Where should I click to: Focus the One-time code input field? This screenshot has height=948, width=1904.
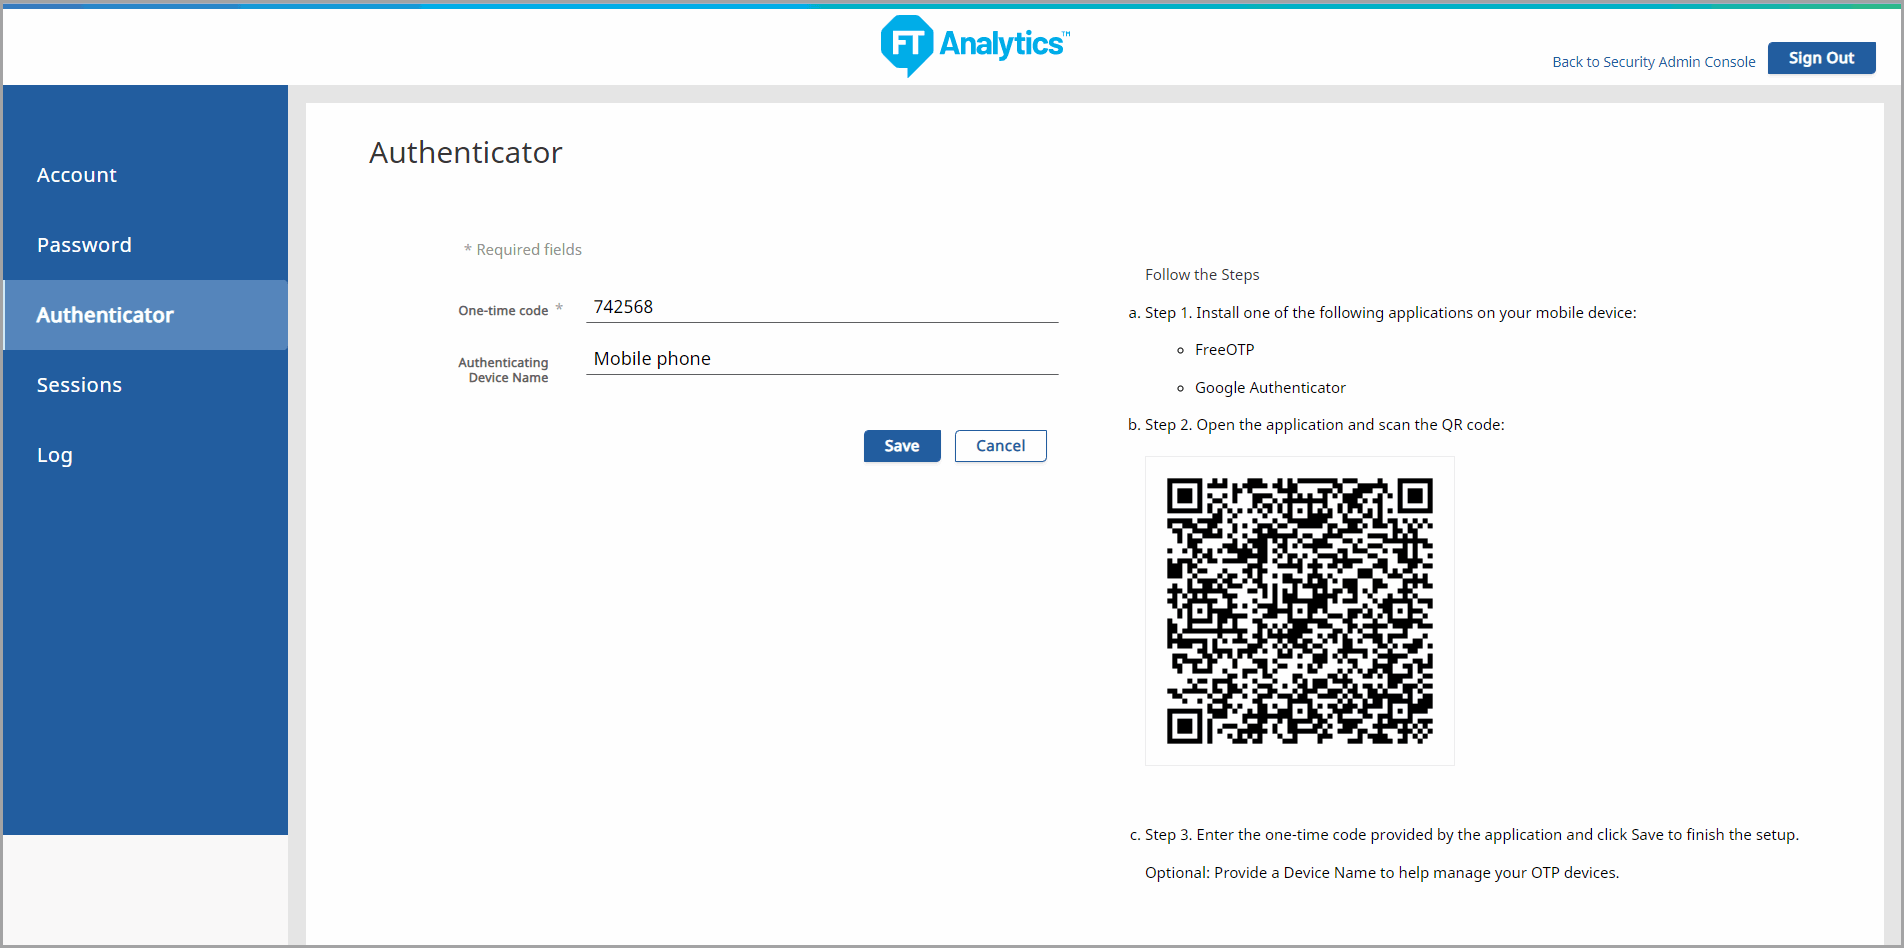821,307
